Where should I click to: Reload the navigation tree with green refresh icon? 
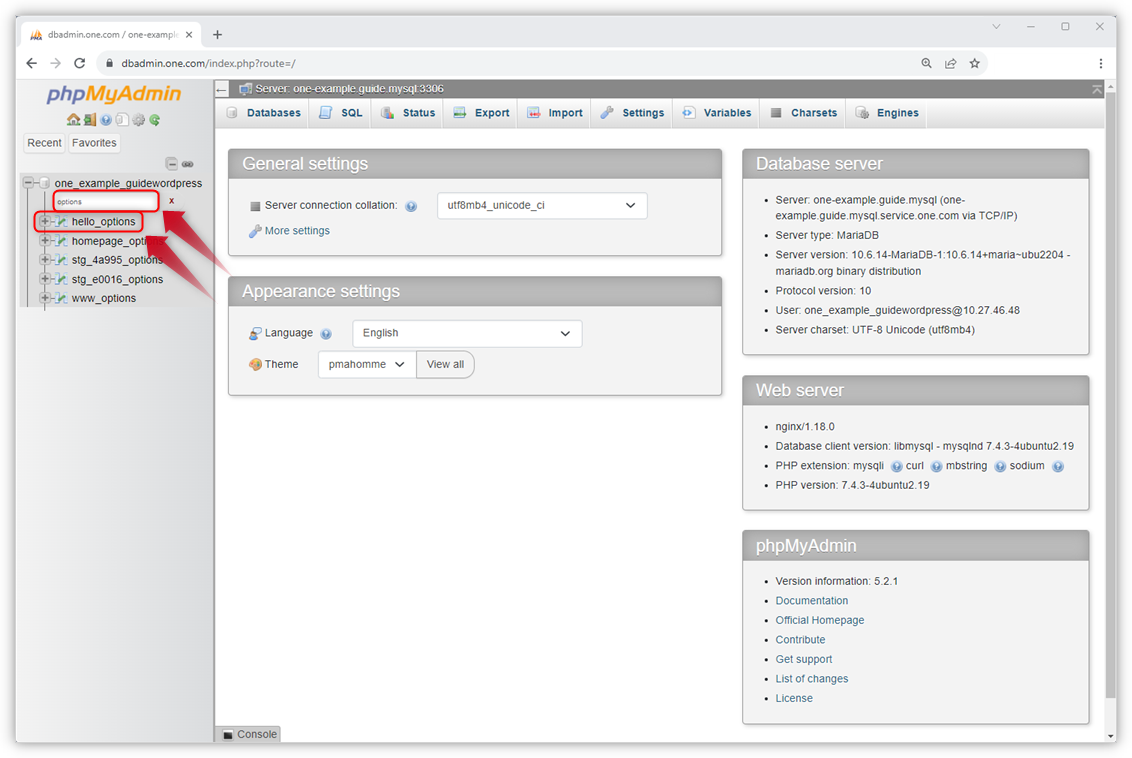(x=155, y=120)
